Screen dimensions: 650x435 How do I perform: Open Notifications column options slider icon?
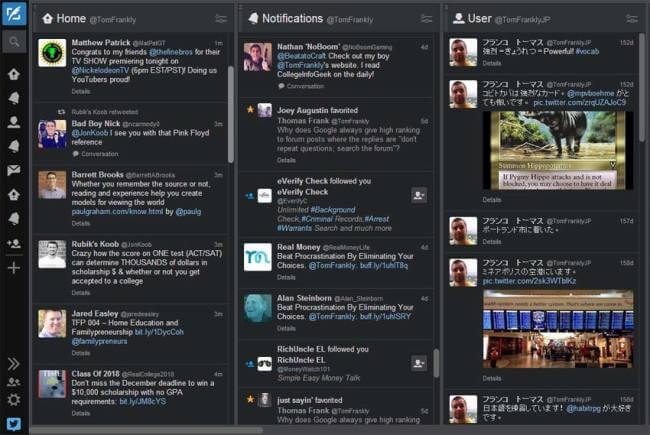[x=426, y=19]
